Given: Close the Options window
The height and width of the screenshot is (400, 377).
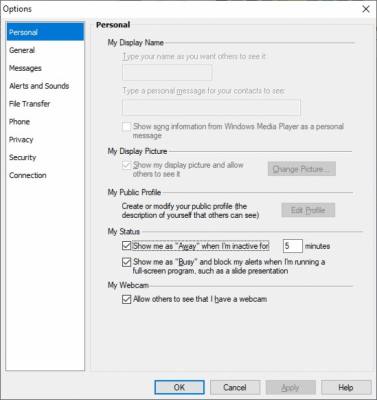Looking at the screenshot, I should [x=366, y=9].
